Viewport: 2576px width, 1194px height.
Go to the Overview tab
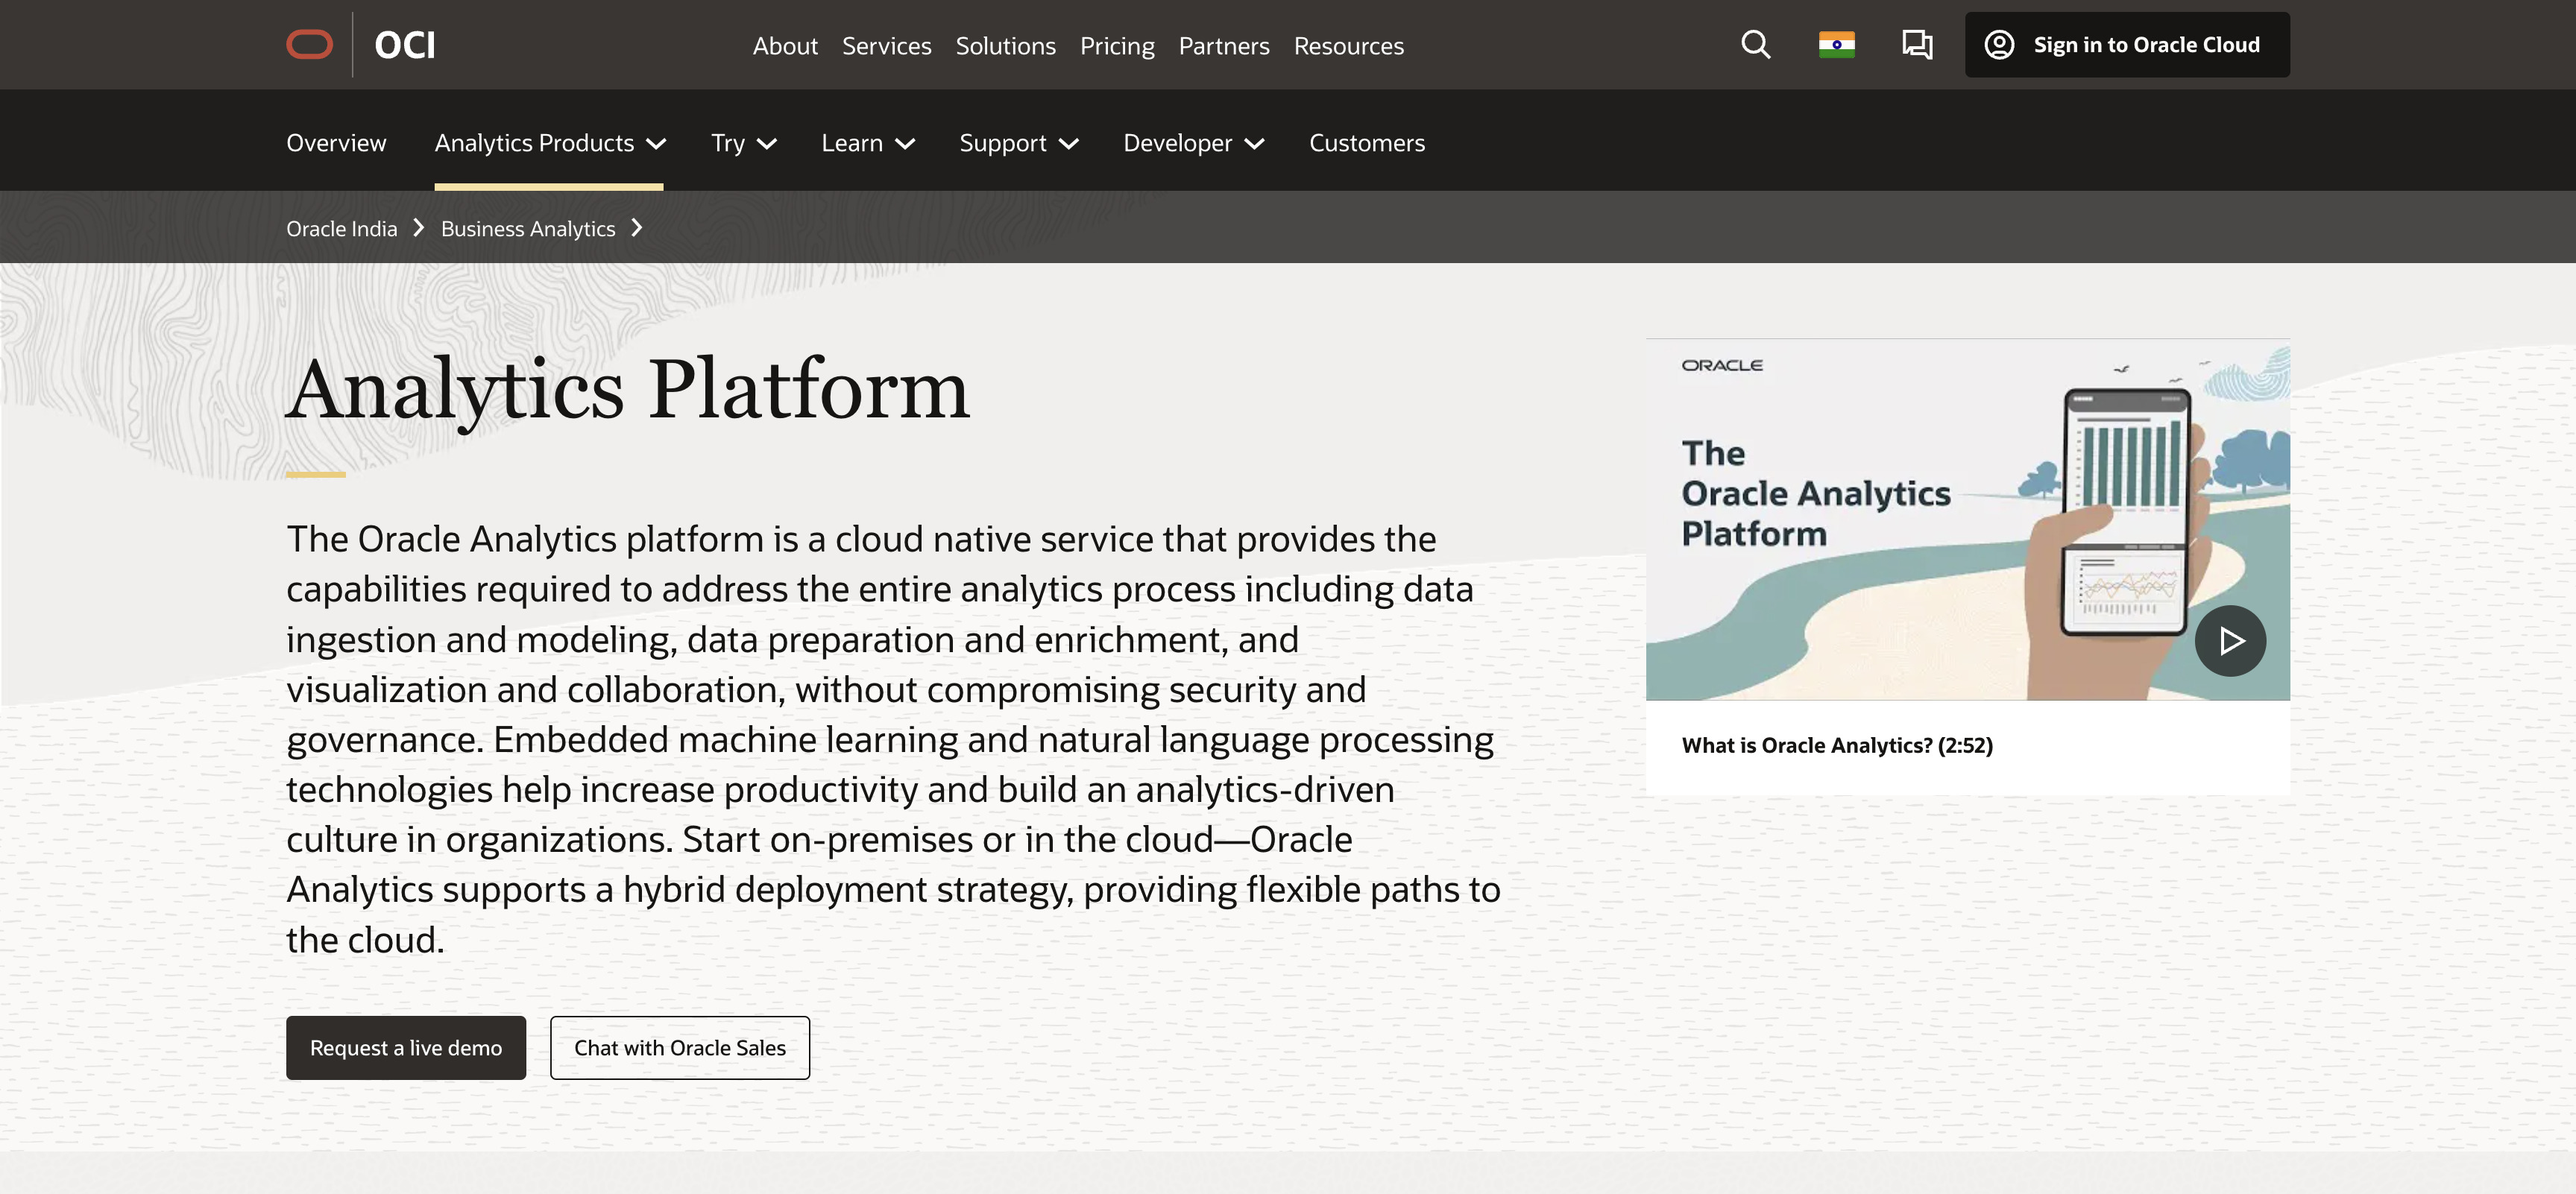coord(336,143)
